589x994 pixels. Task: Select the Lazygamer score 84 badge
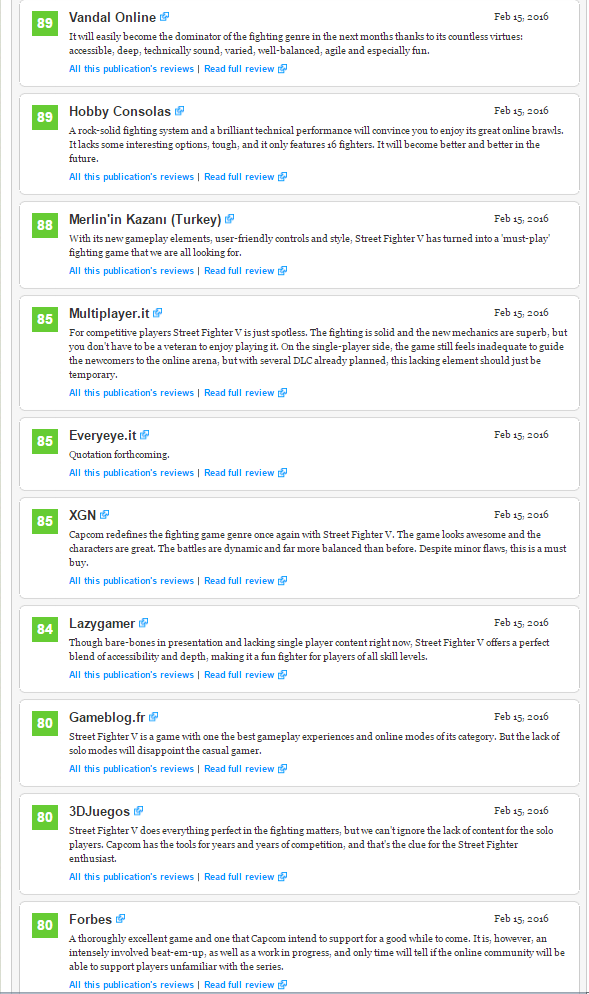point(44,629)
